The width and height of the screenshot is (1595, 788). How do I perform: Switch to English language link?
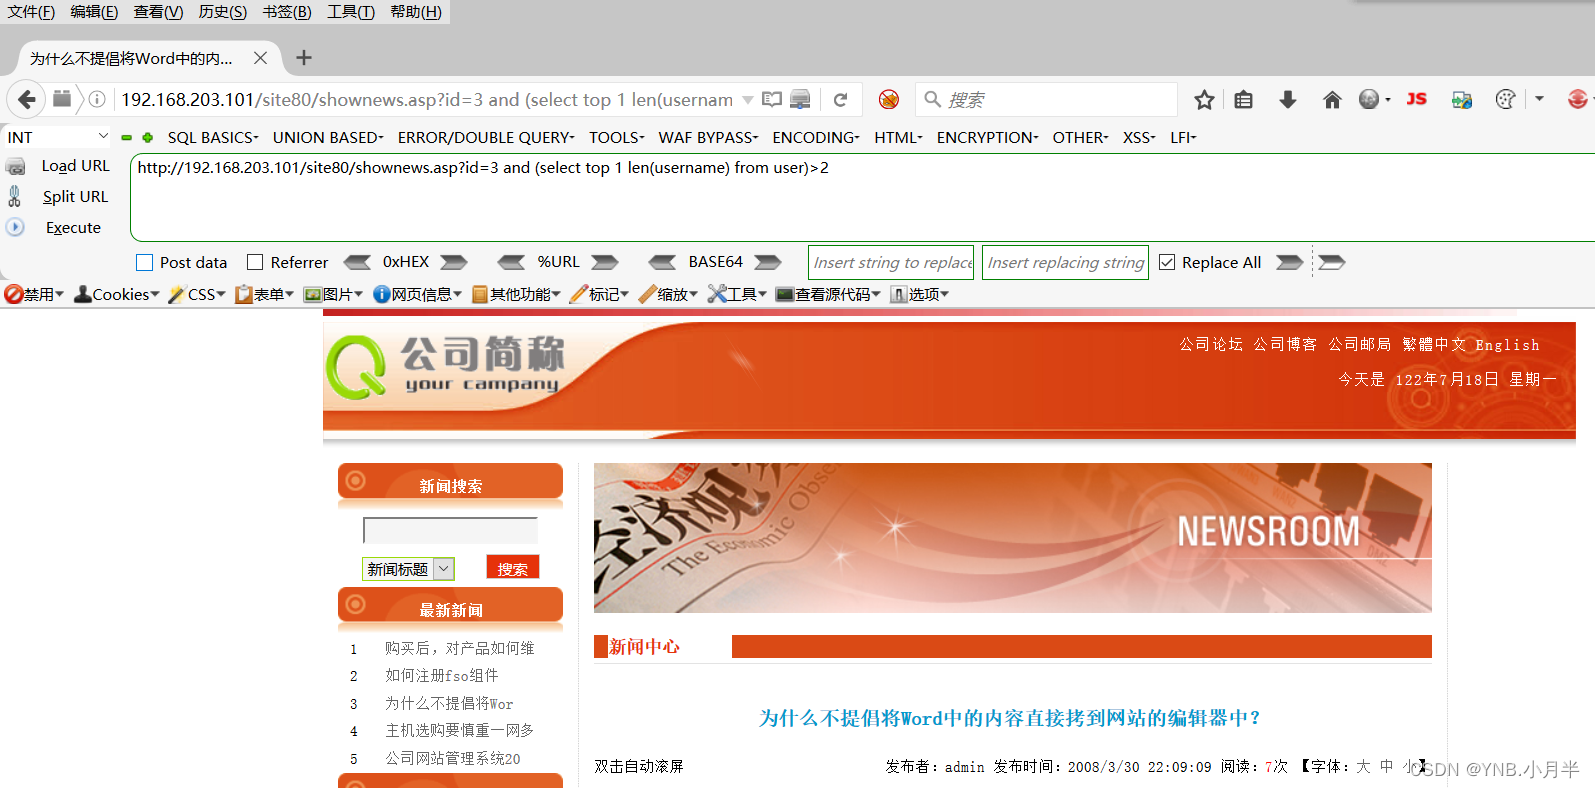click(x=1507, y=345)
